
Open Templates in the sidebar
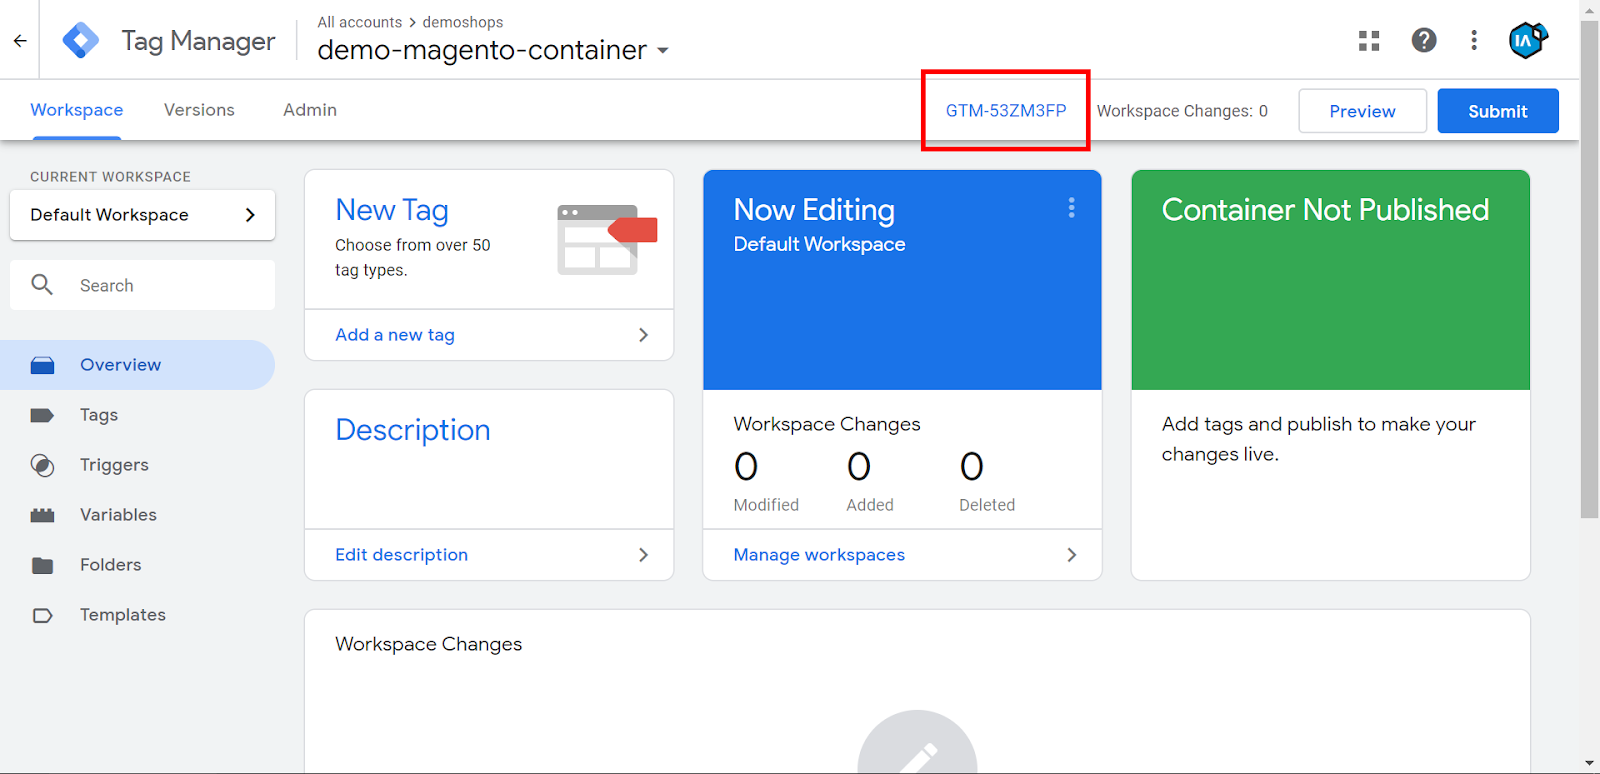coord(122,615)
